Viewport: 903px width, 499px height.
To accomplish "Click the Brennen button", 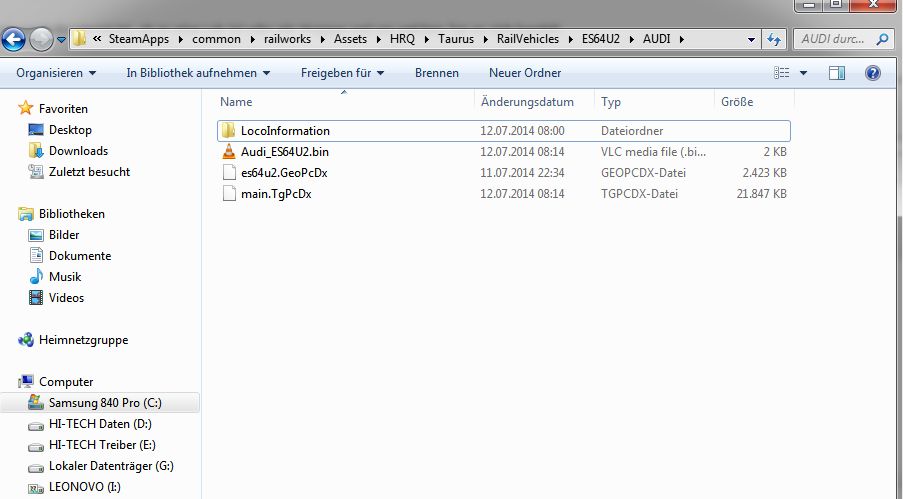I will (x=437, y=73).
